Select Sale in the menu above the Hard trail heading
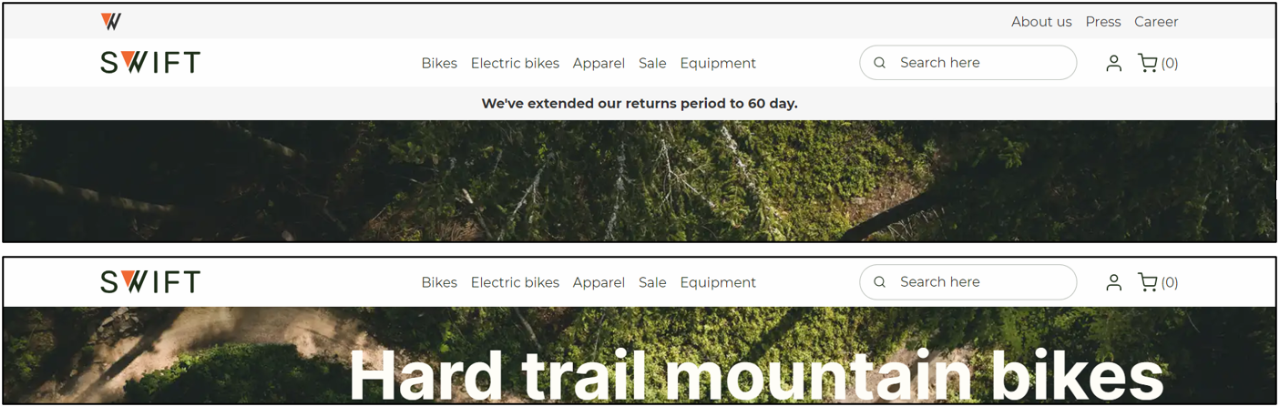1280x407 pixels. coord(652,282)
